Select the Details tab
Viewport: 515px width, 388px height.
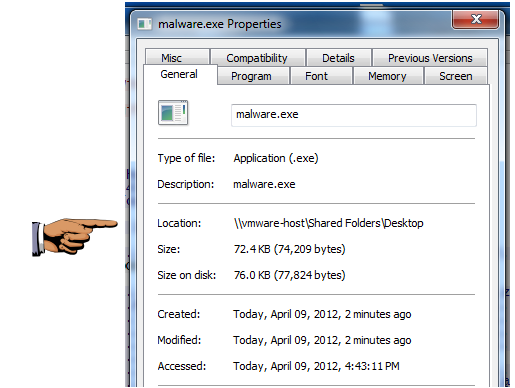click(x=339, y=57)
